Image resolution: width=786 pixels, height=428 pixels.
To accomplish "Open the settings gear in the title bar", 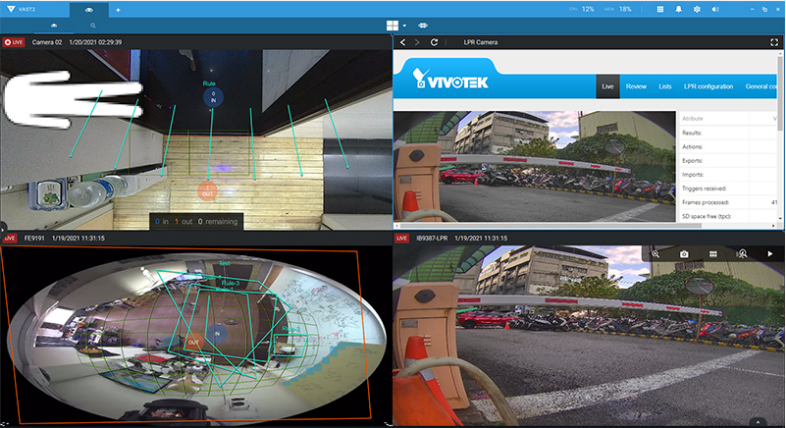I will (696, 9).
